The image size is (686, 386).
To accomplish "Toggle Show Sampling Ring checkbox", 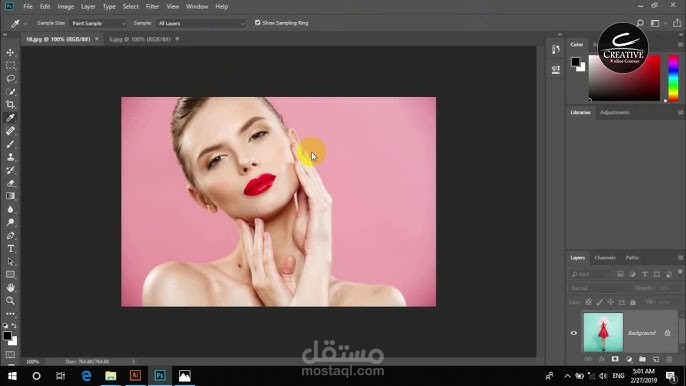I will (257, 23).
